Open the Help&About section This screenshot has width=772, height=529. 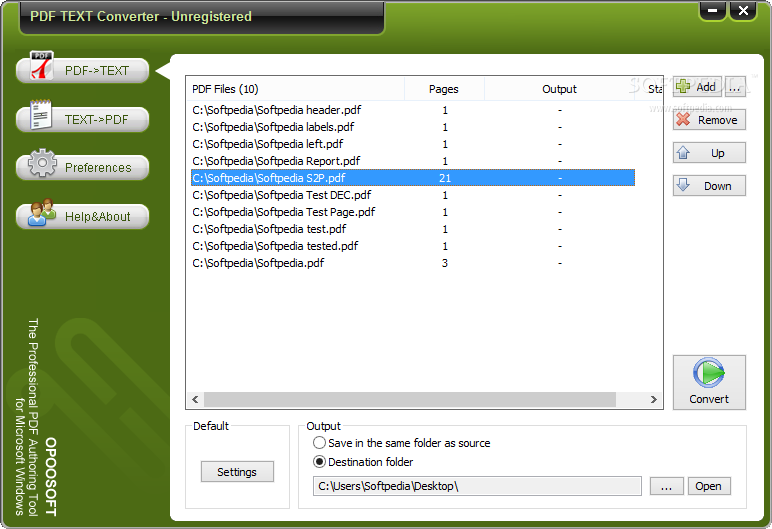[x=83, y=216]
